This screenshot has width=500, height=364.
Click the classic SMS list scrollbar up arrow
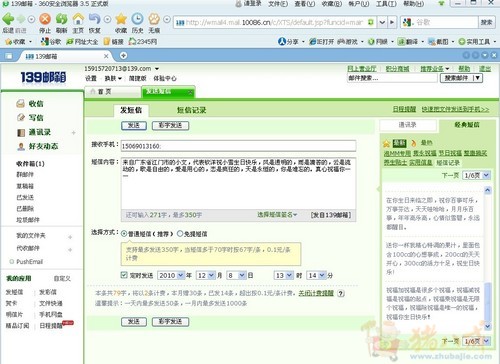[x=487, y=190]
